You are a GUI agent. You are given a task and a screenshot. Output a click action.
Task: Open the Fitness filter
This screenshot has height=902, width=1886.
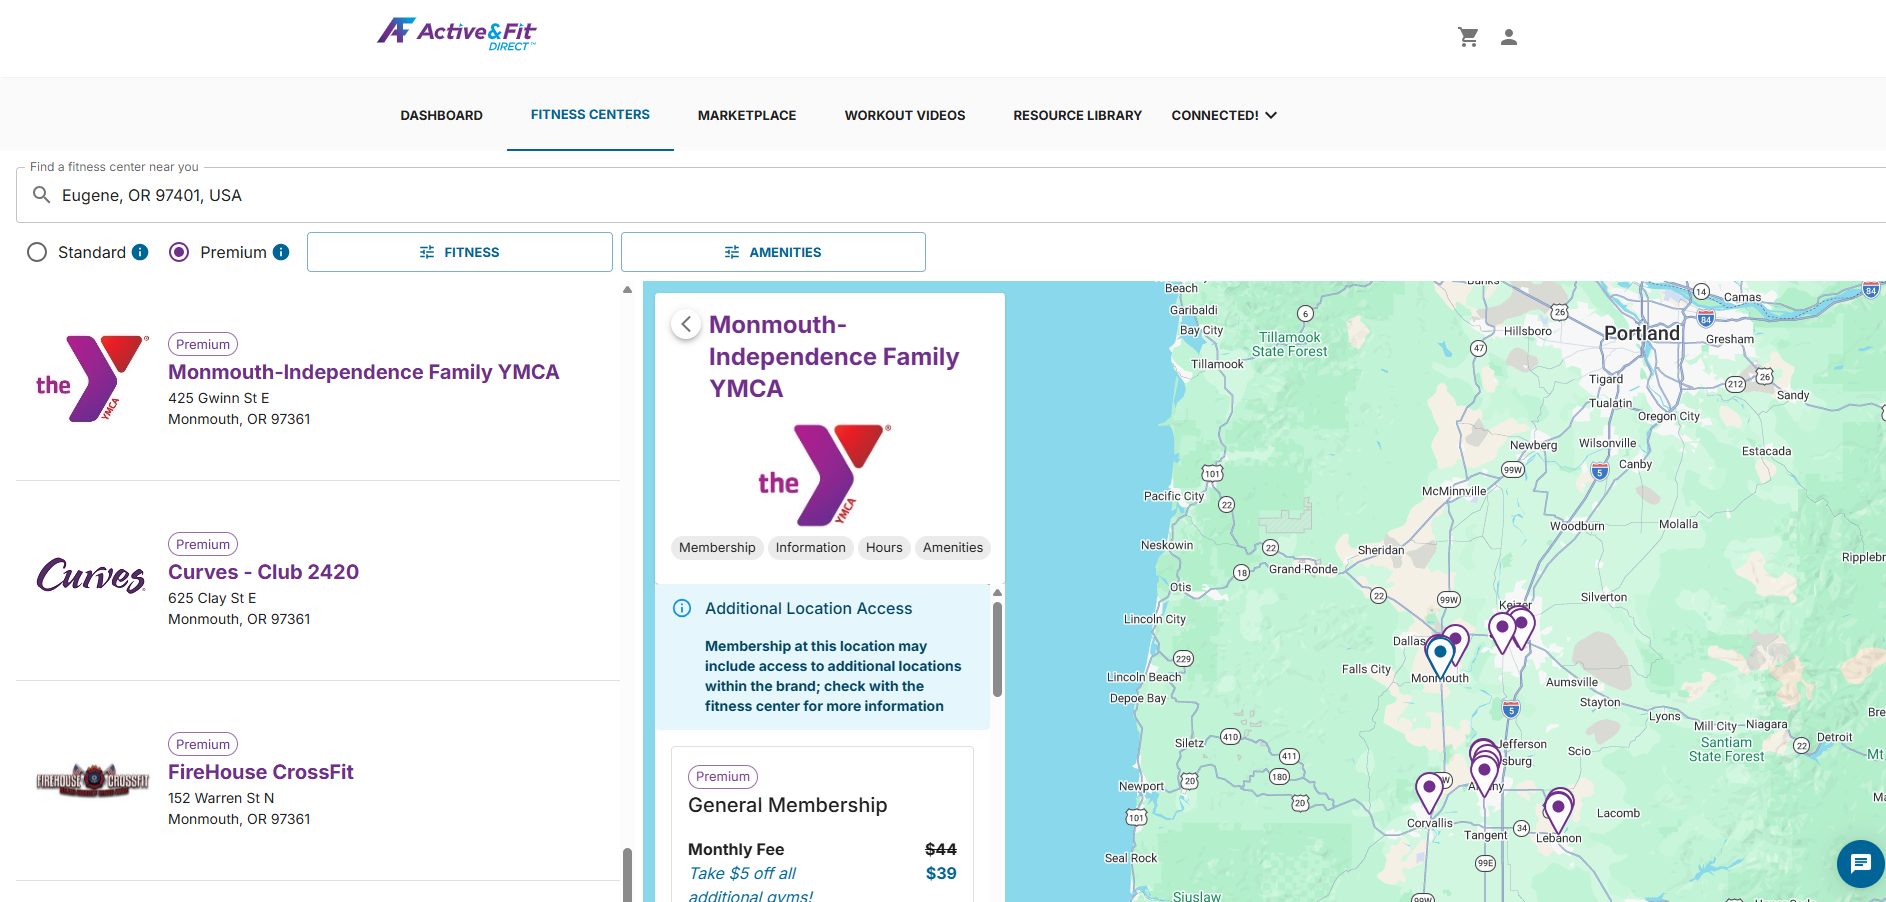coord(460,252)
